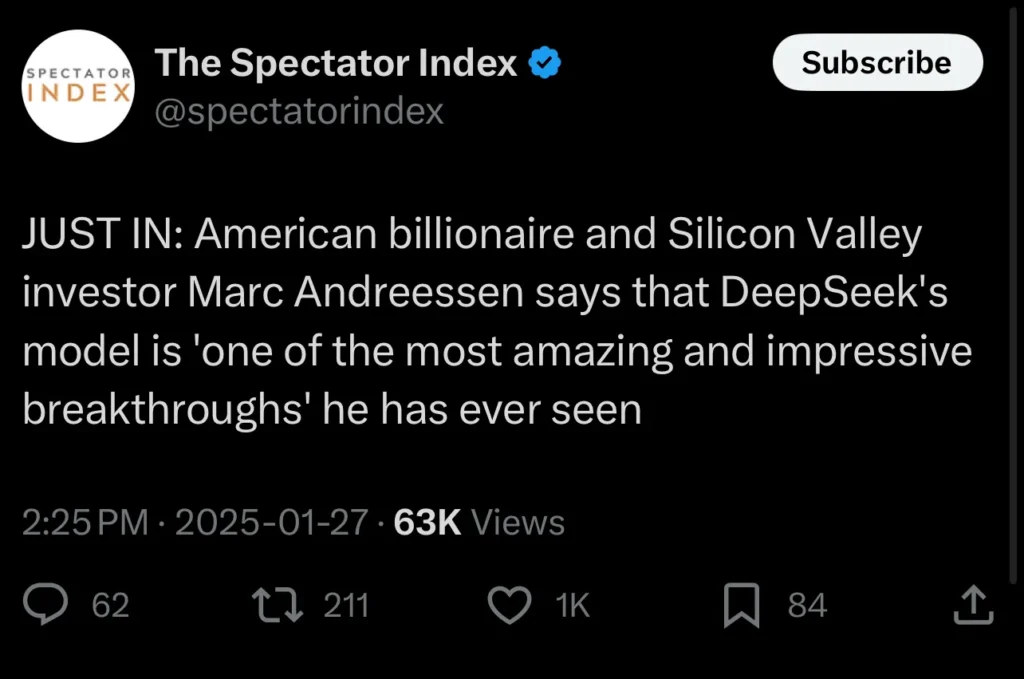Open The Spectator Index display name
The image size is (1024, 679).
[336, 63]
